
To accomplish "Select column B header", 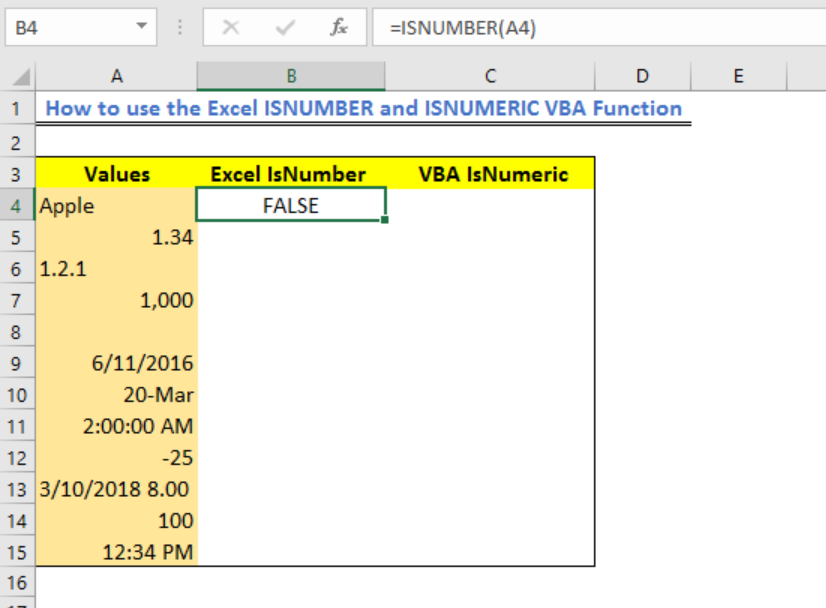I will click(x=291, y=76).
